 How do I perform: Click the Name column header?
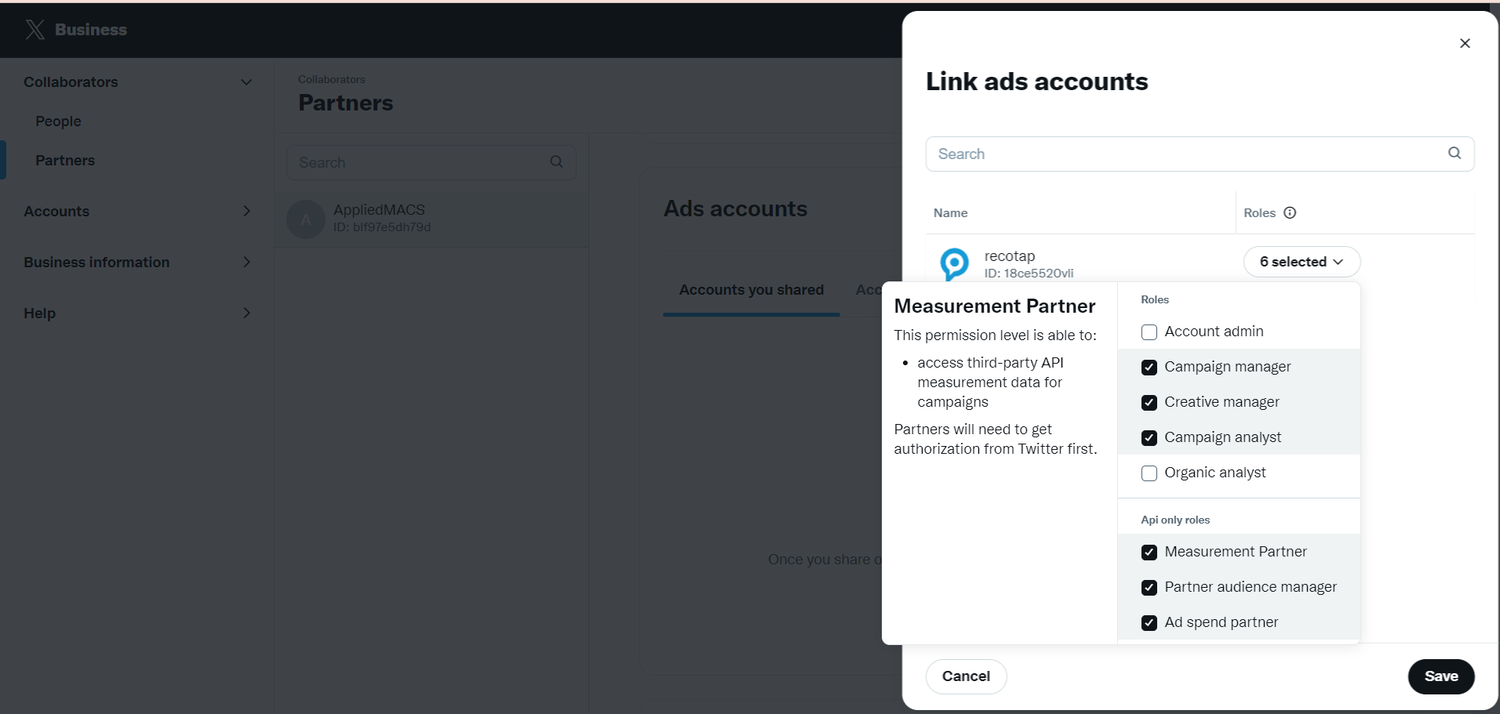click(950, 213)
